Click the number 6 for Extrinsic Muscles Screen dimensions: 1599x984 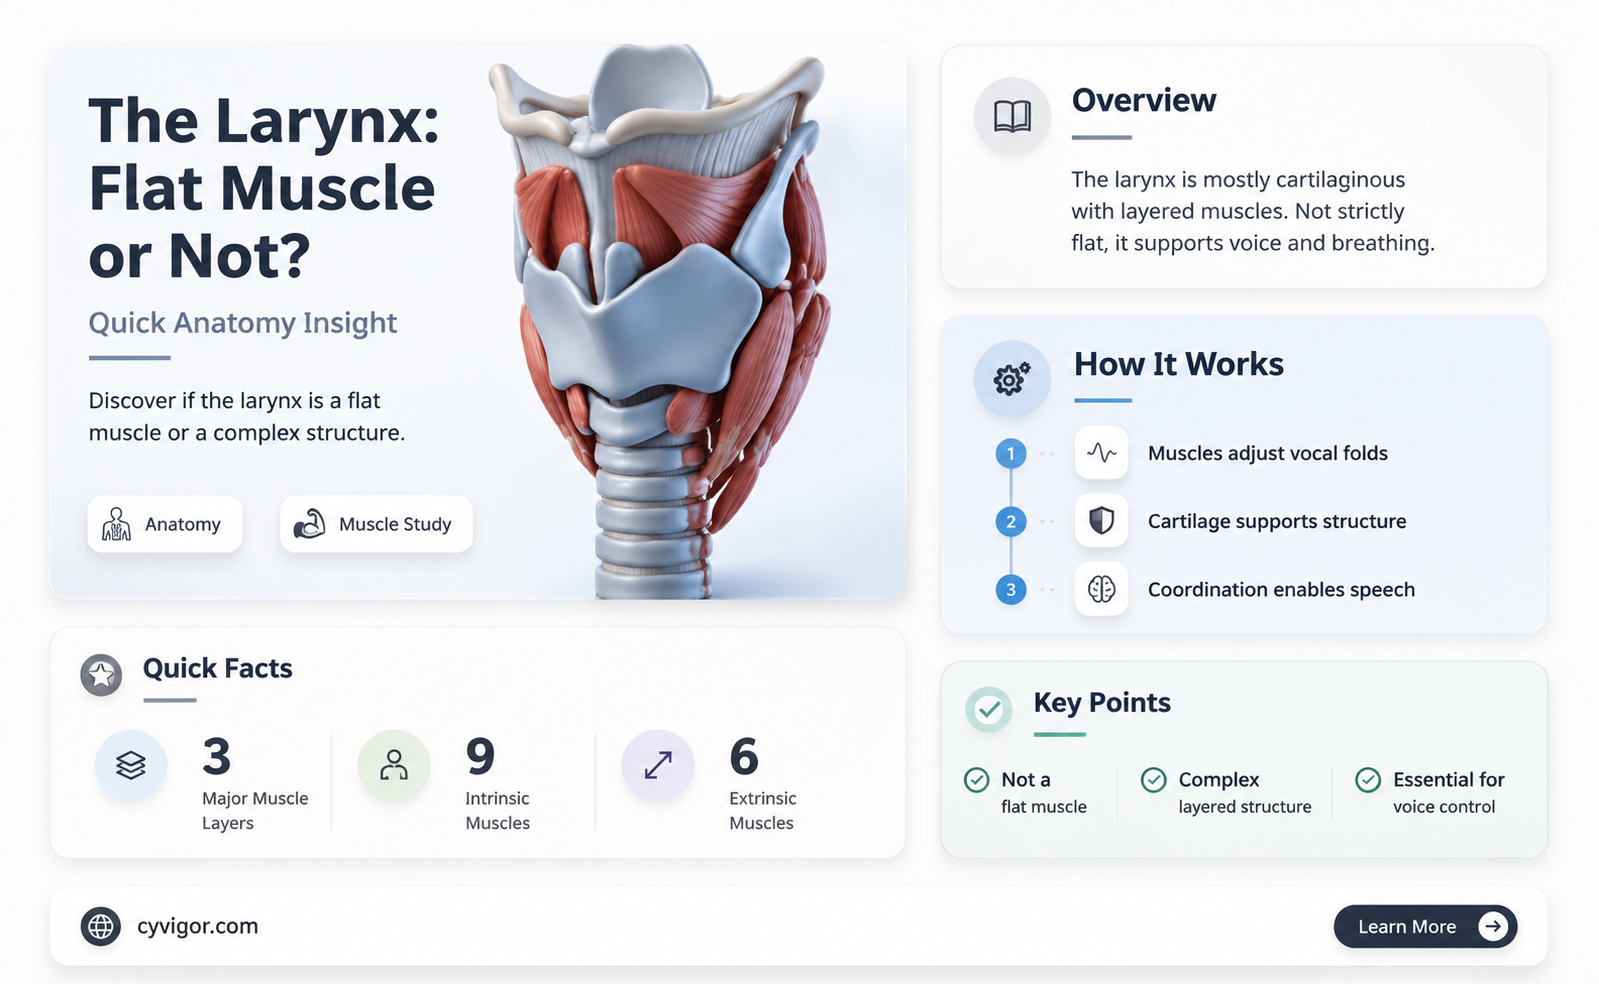tap(744, 756)
